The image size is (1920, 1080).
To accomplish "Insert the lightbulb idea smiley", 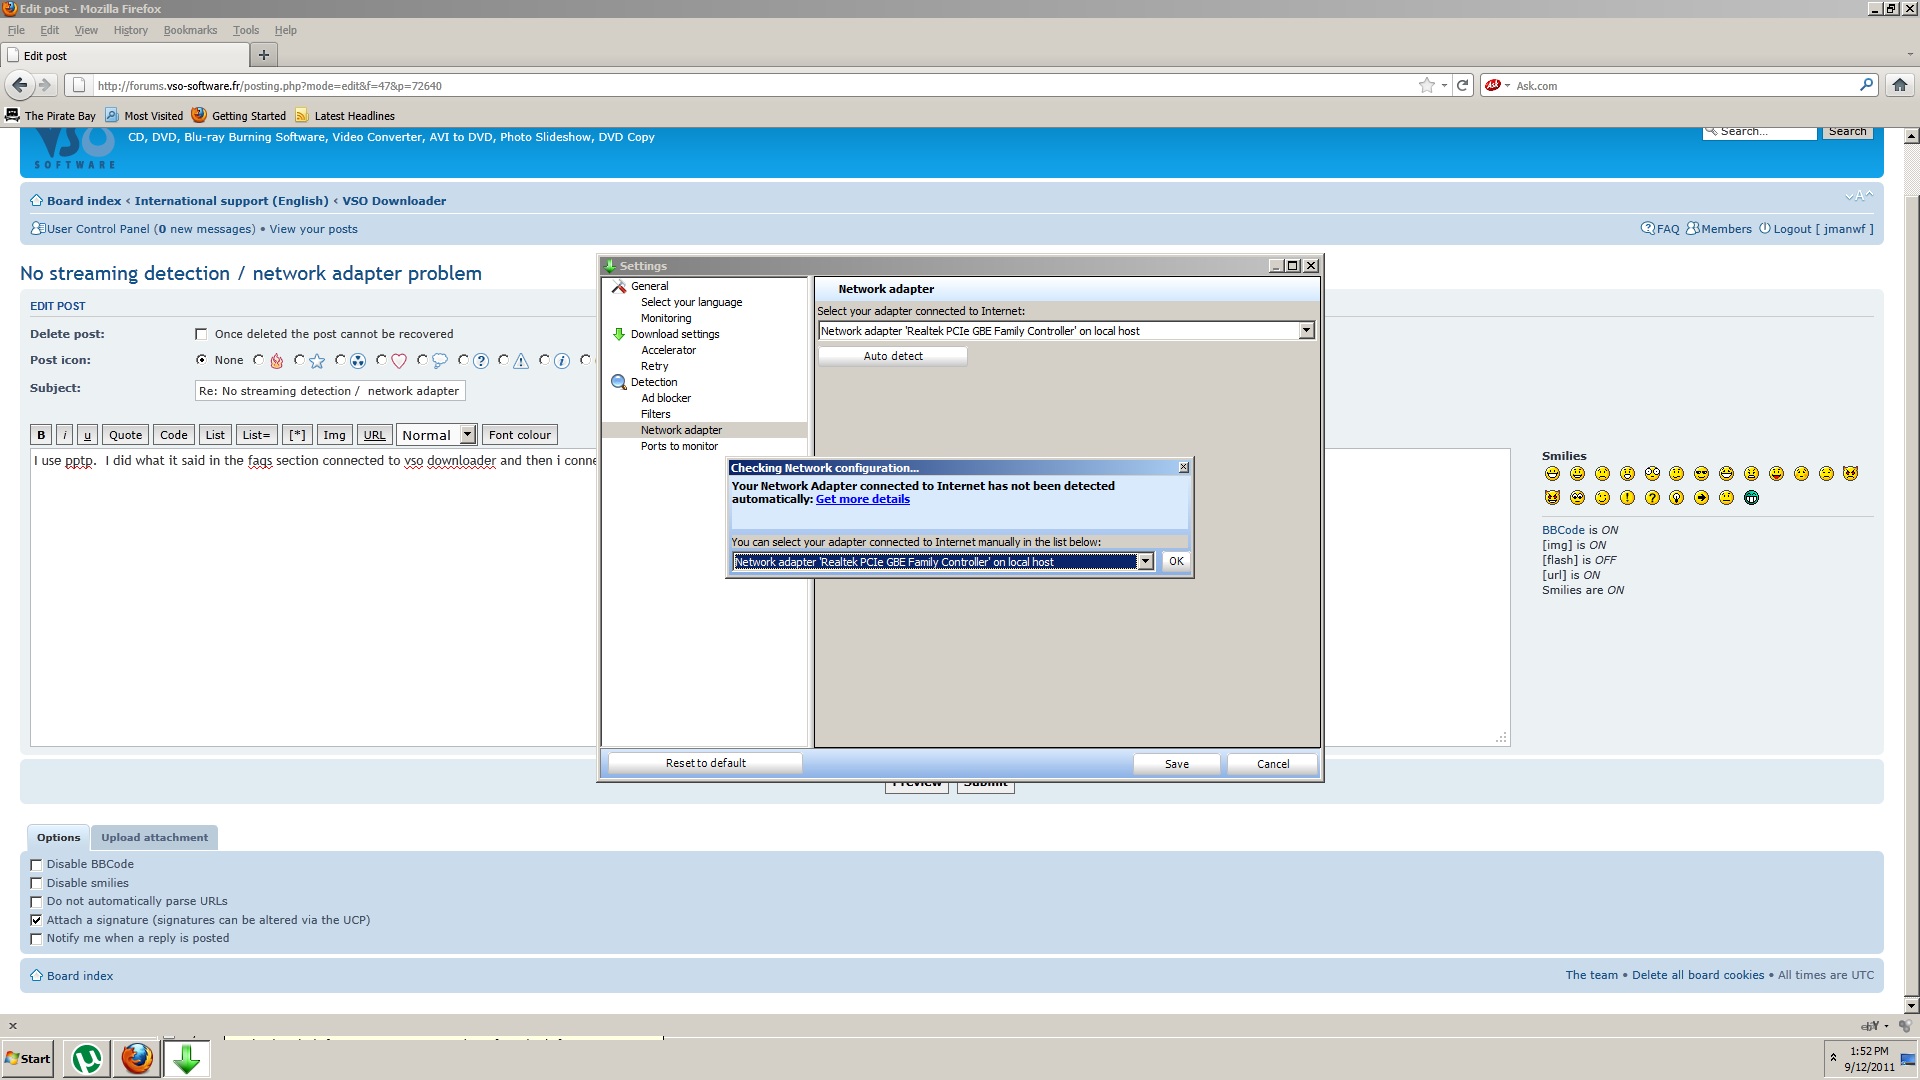I will click(x=1677, y=497).
